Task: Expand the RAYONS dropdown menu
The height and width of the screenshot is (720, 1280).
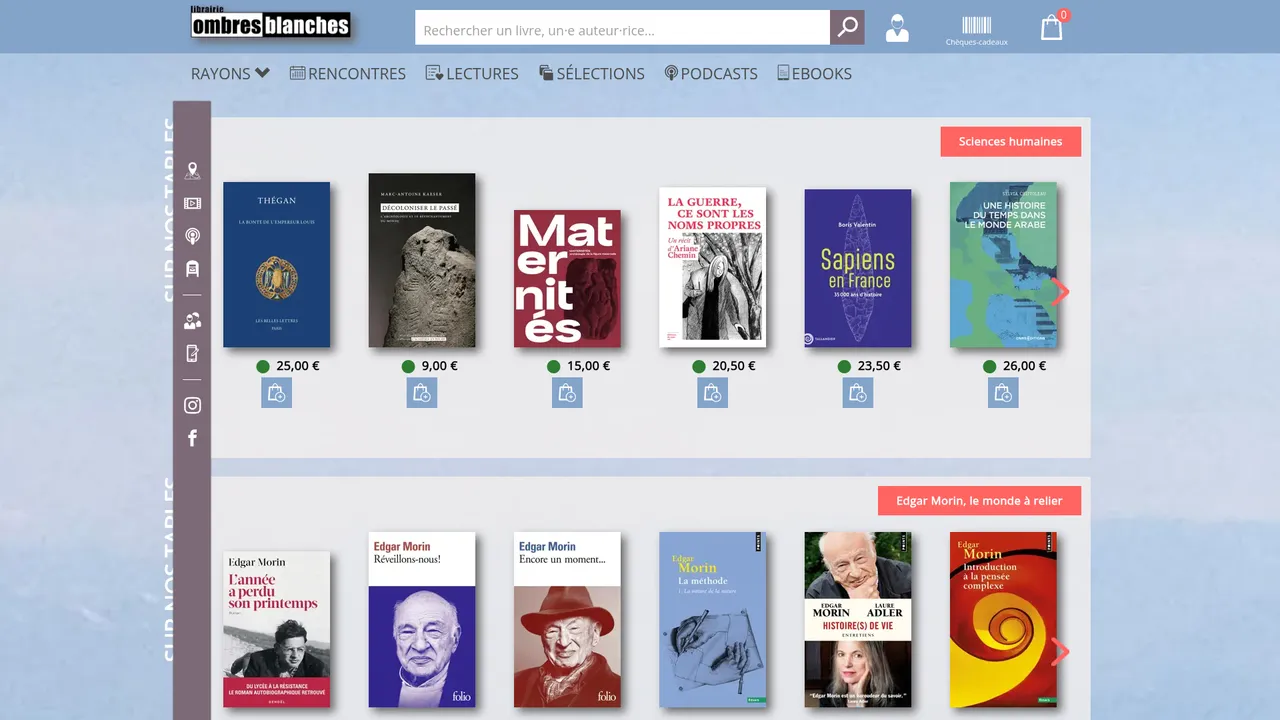Action: [x=230, y=73]
